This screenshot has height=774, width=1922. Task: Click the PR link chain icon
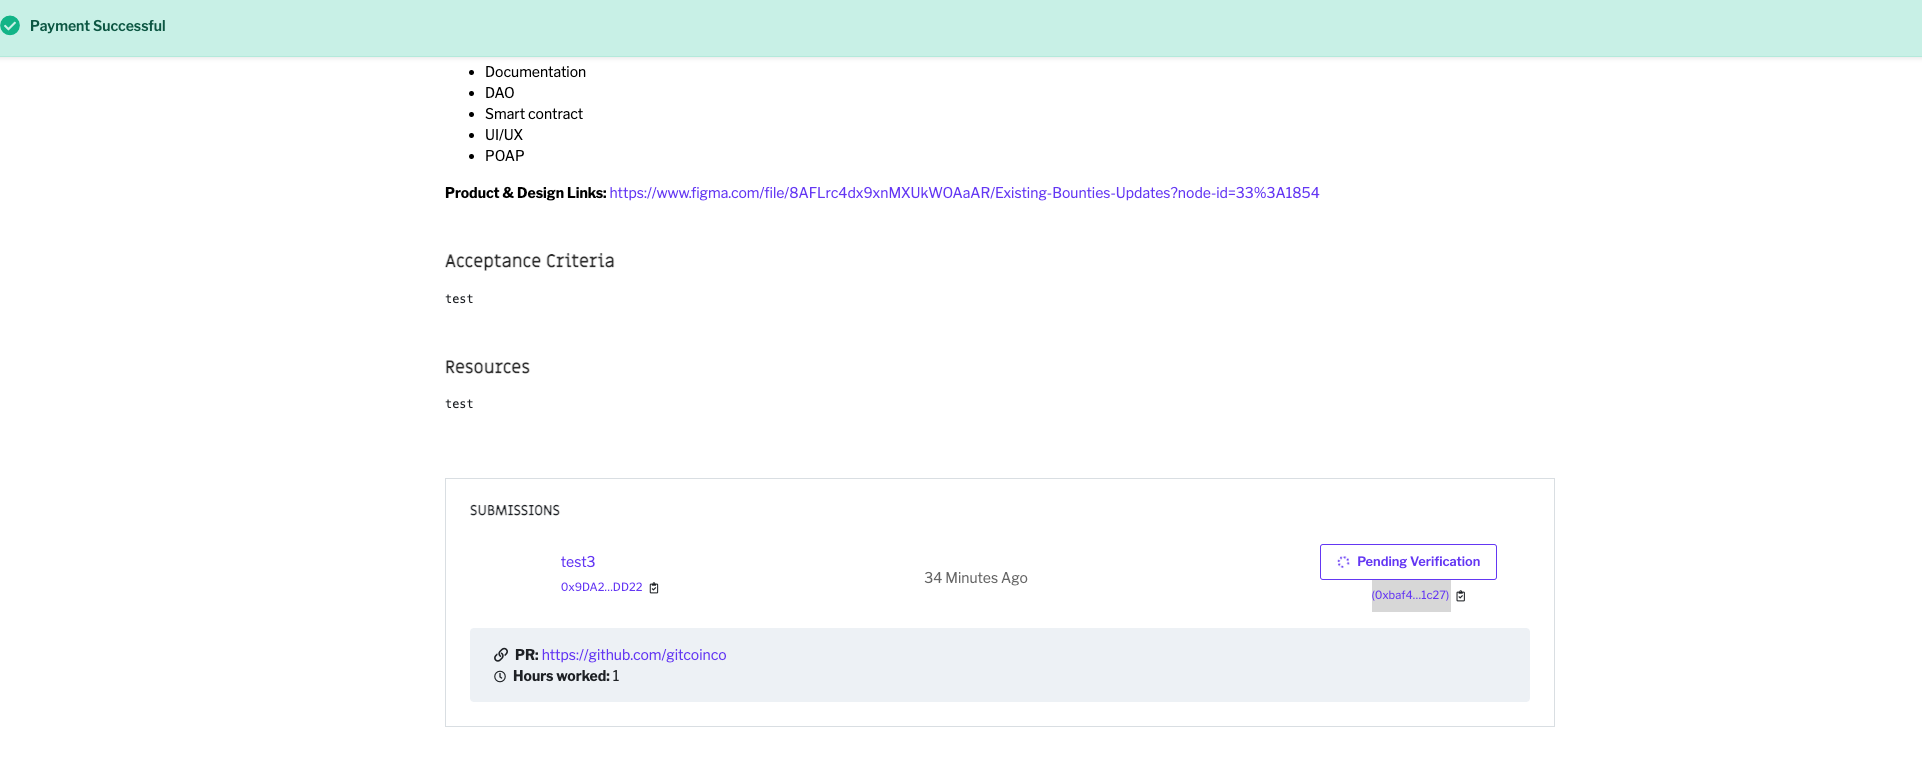pos(501,655)
